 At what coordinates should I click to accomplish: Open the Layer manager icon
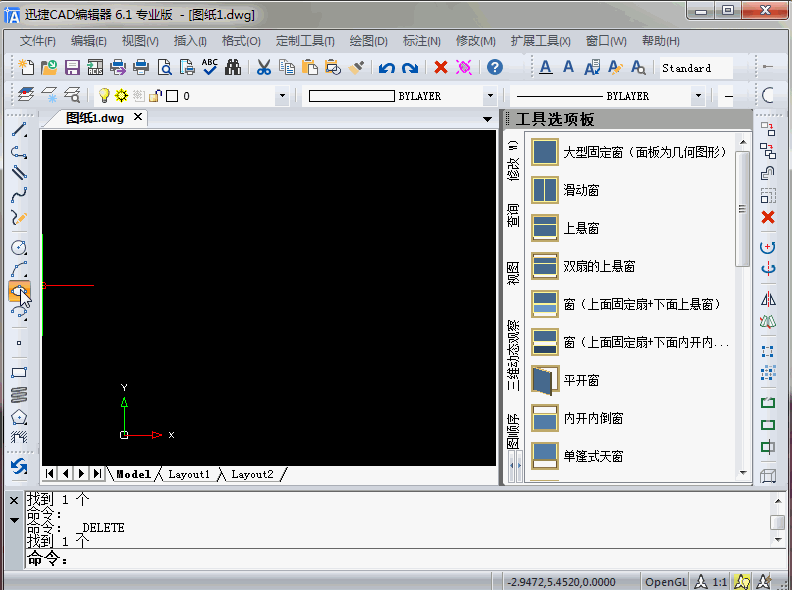pyautogui.click(x=26, y=95)
